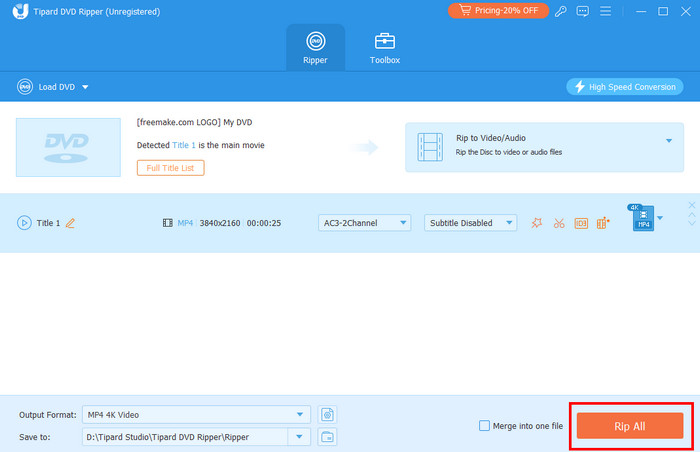Screen dimensions: 700x452
Task: Select the Ripper tab
Action: pos(315,48)
